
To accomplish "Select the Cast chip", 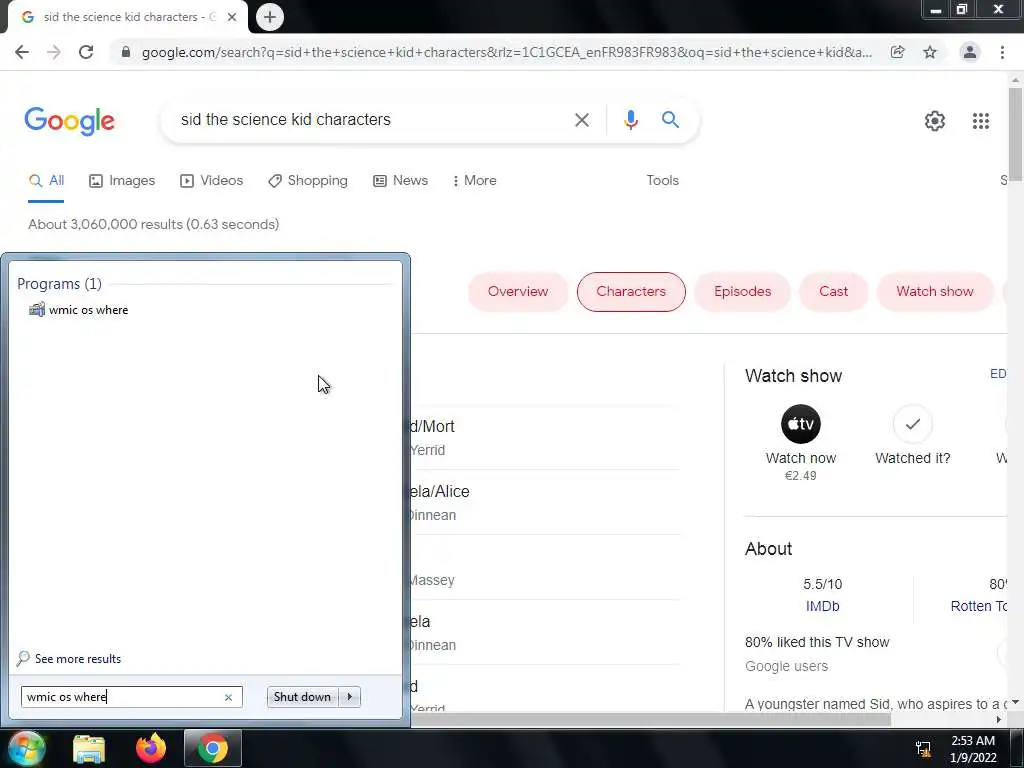I will tap(833, 292).
